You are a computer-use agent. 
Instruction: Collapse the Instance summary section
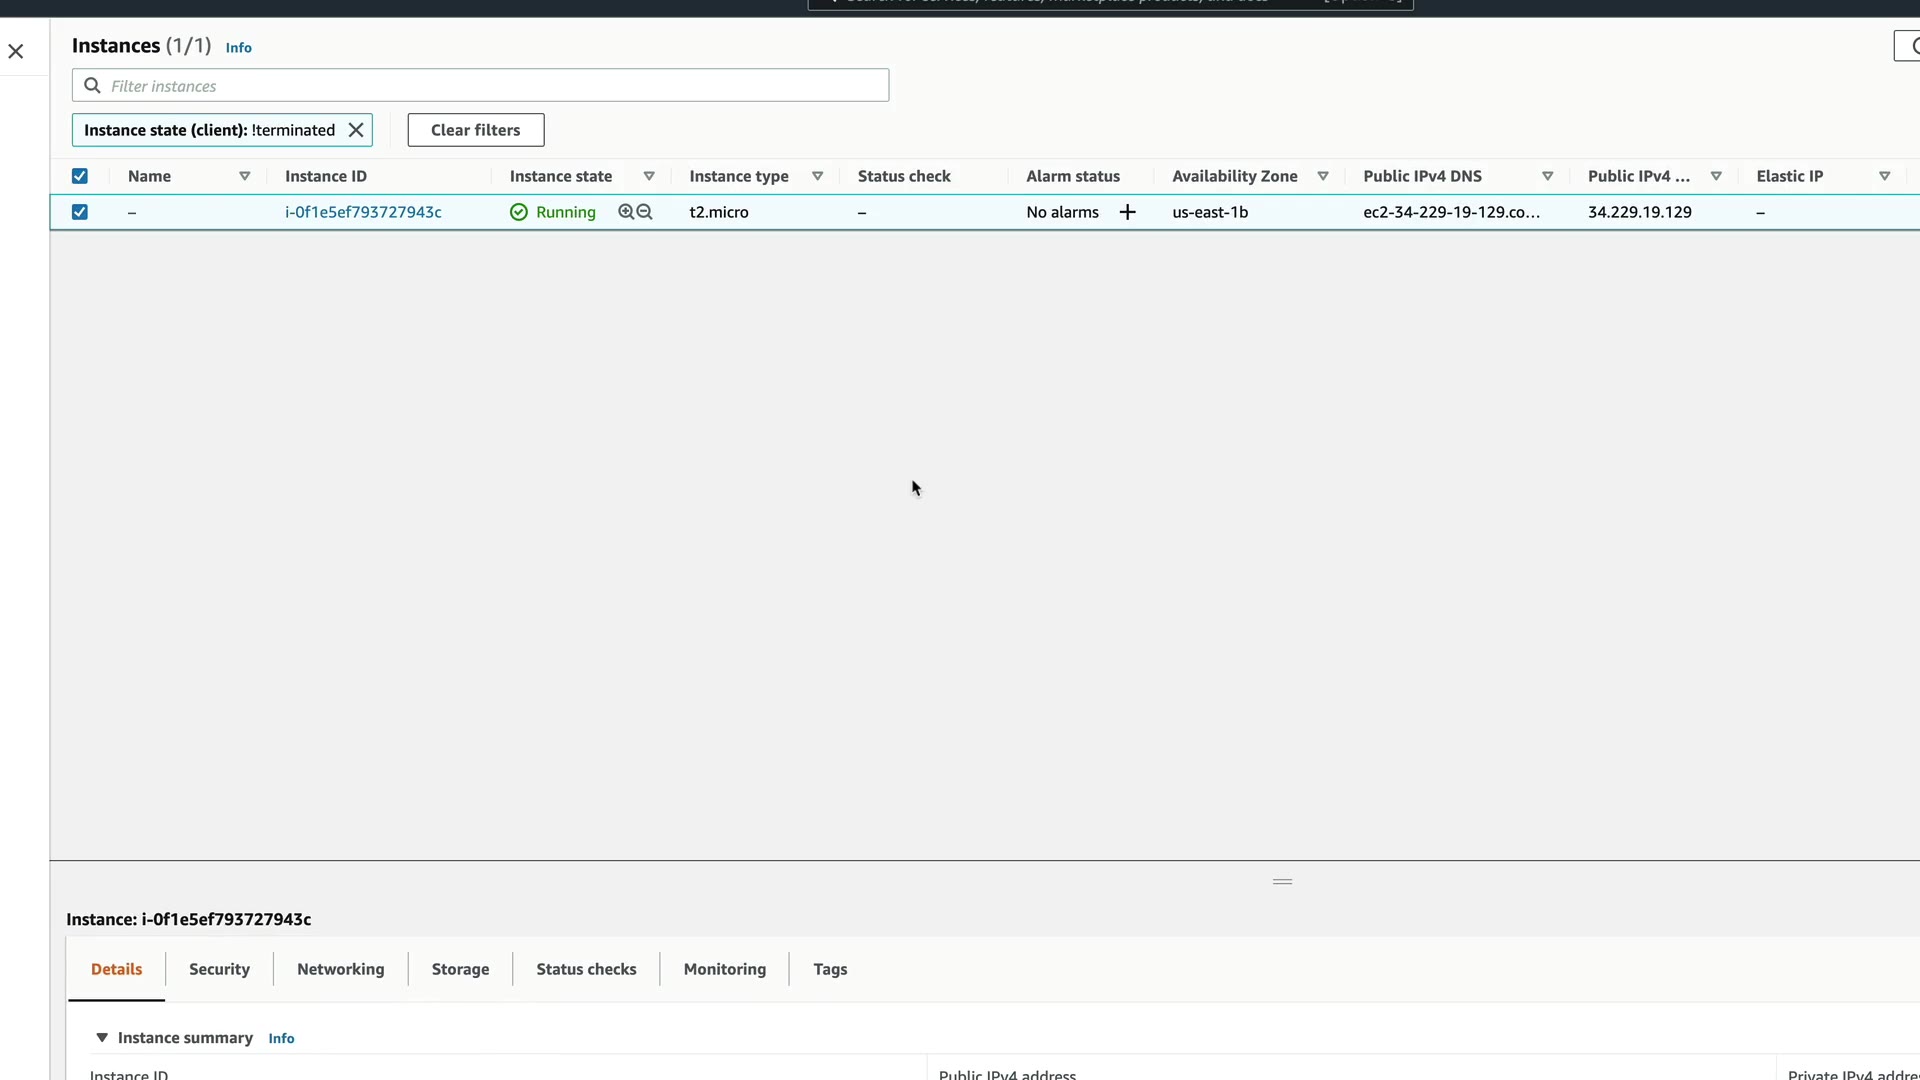pyautogui.click(x=102, y=1038)
